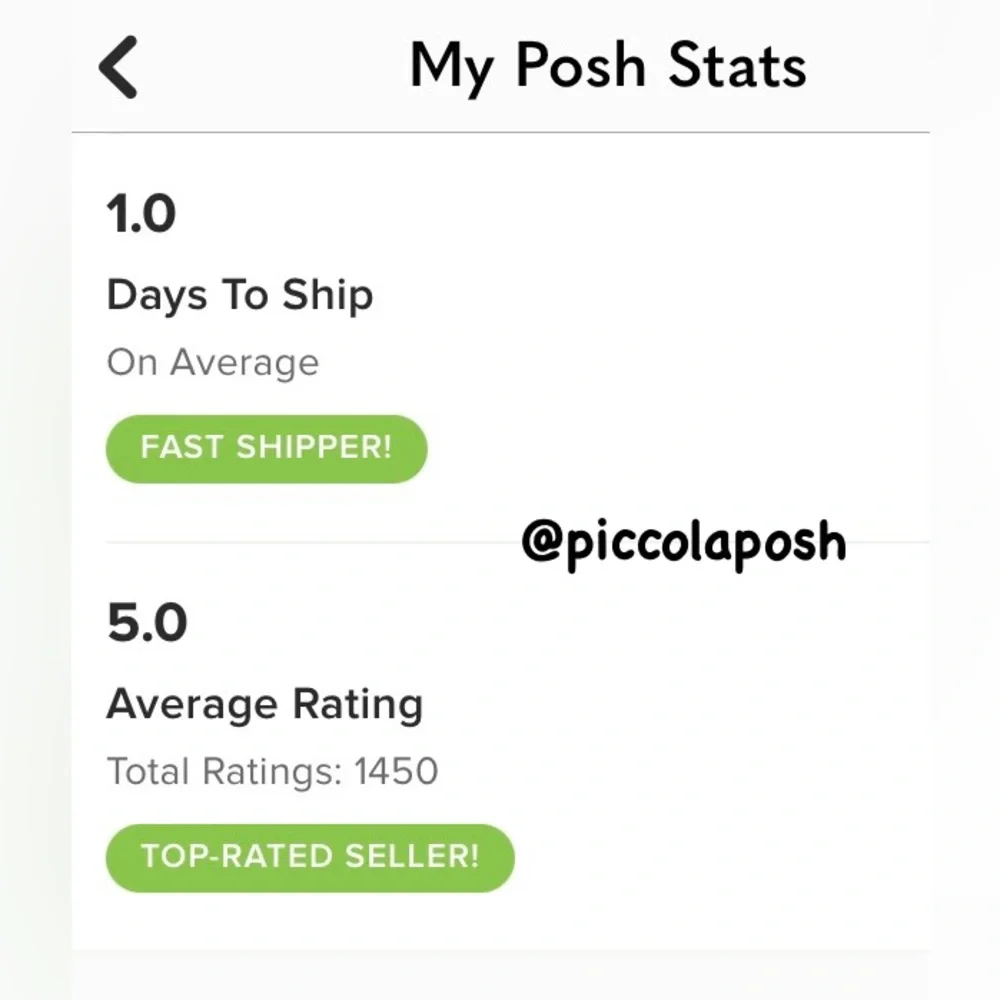Tap the On Average subtitle text
The image size is (1000, 1000).
212,362
